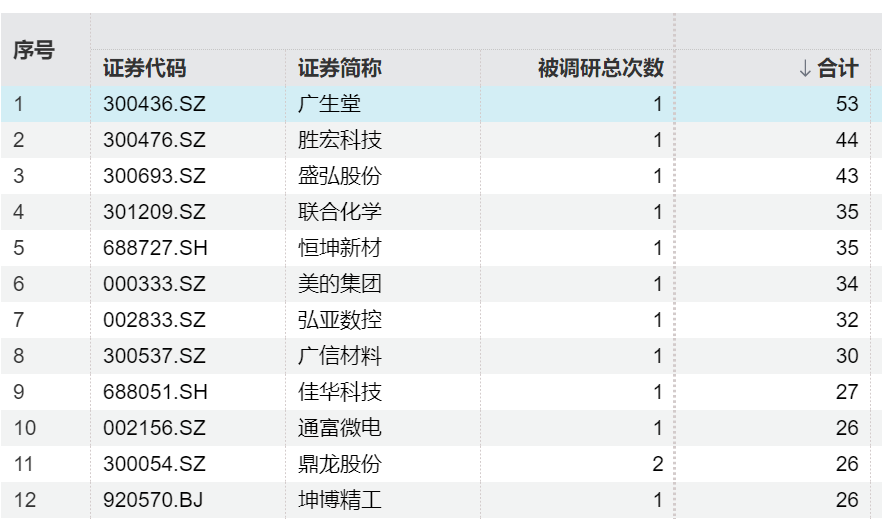Select stock code 300537.SZ

pos(154,356)
